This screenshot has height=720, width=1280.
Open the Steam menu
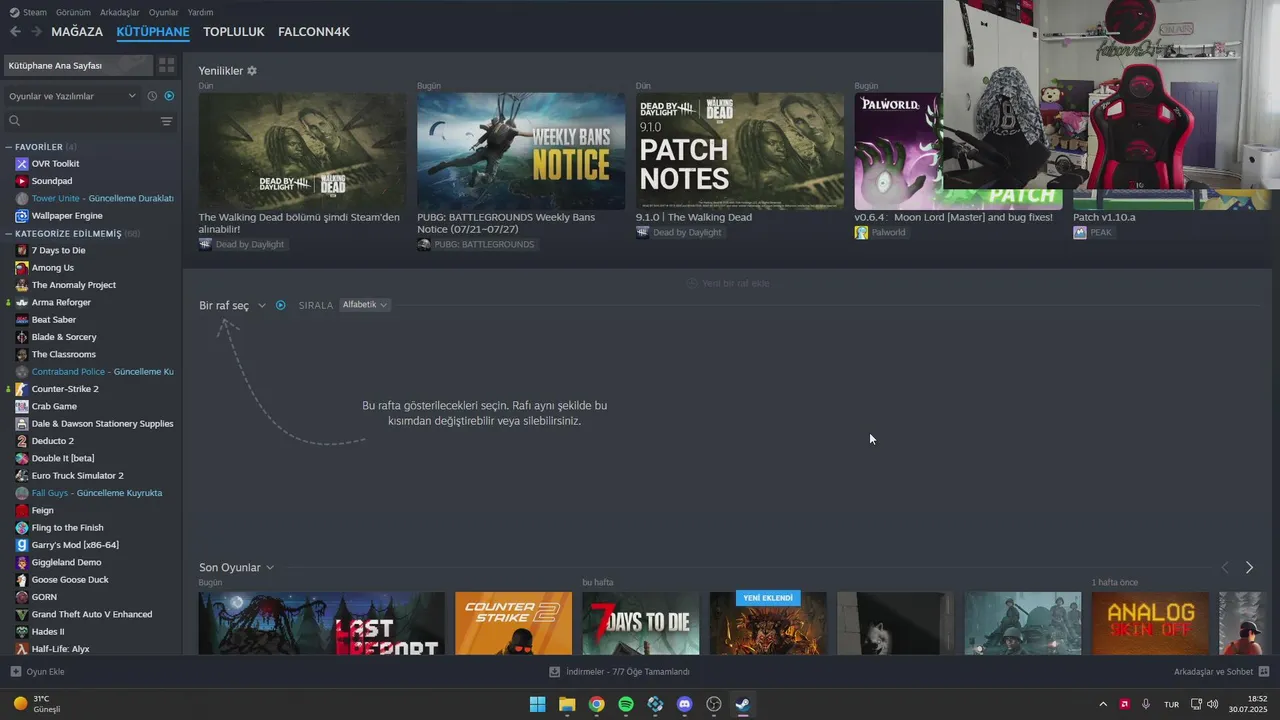tap(35, 12)
